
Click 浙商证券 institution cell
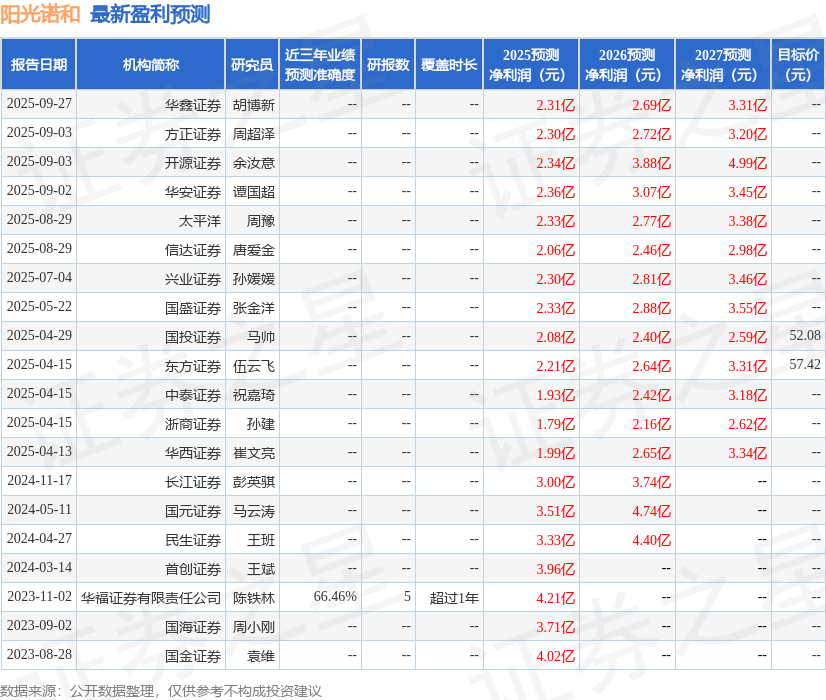click(193, 424)
